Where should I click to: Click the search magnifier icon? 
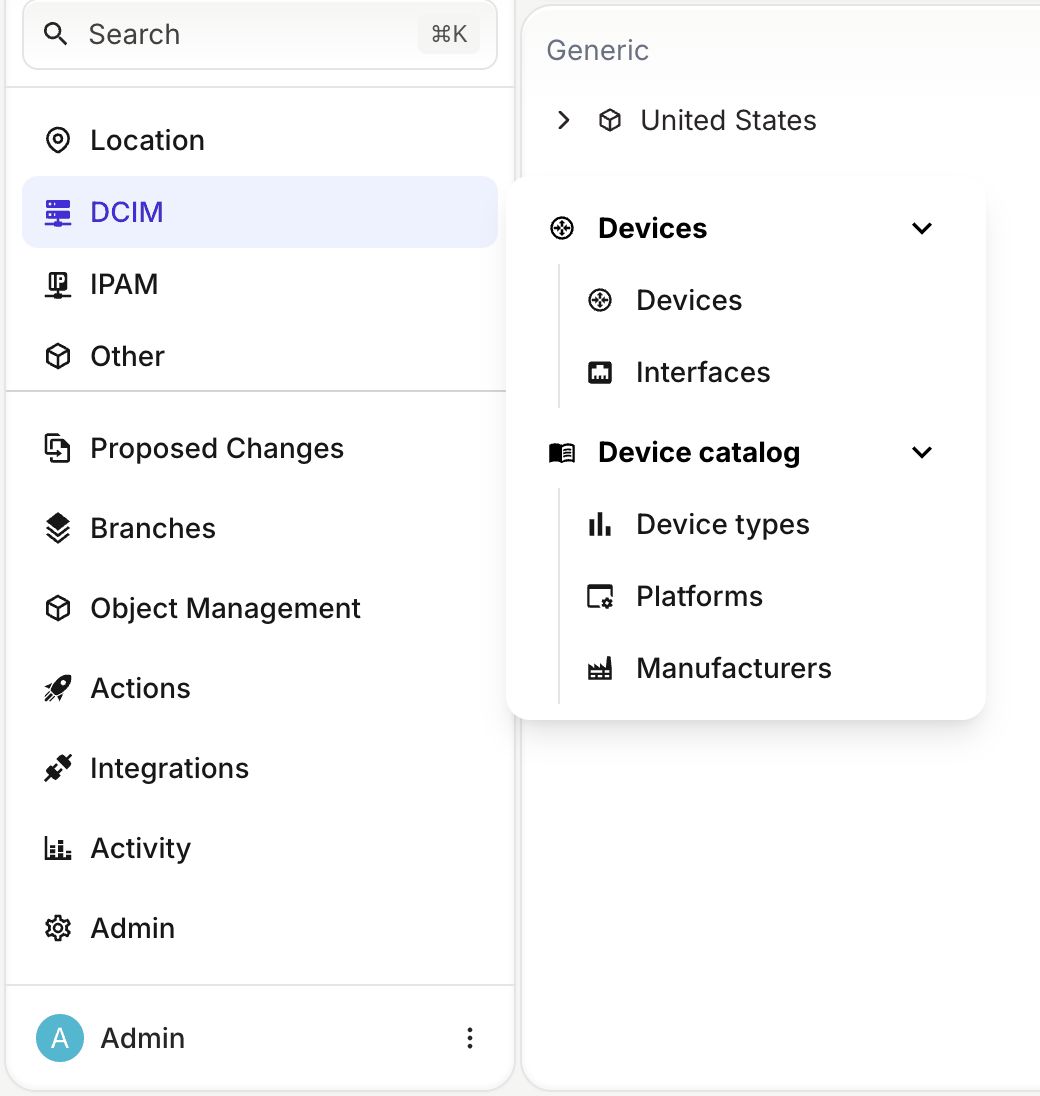55,34
